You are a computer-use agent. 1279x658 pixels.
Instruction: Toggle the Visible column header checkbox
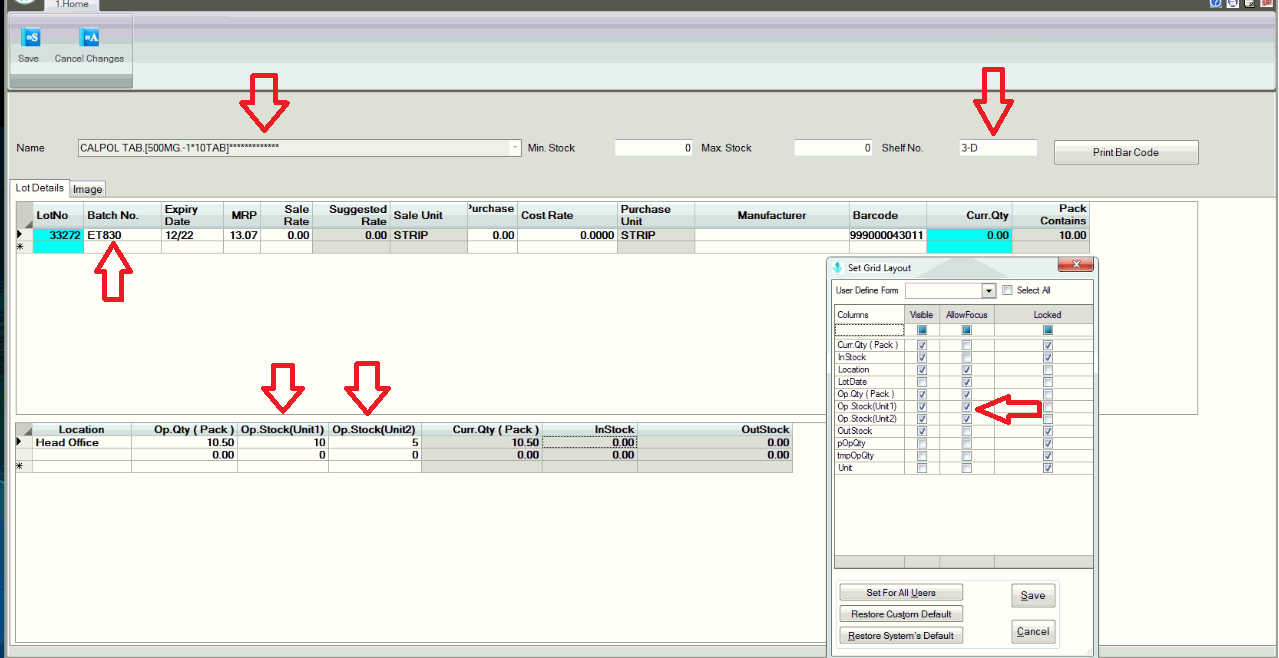[x=922, y=329]
